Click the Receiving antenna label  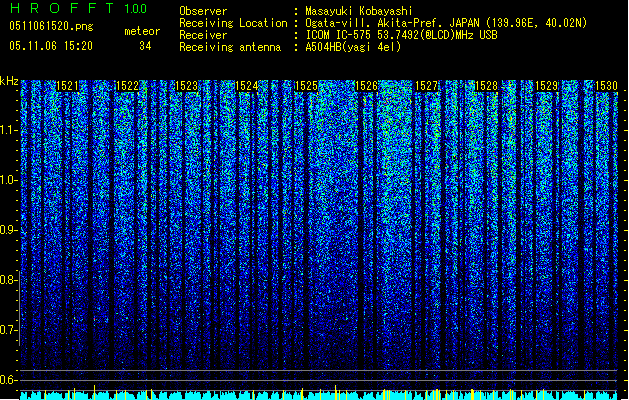pyautogui.click(x=230, y=47)
